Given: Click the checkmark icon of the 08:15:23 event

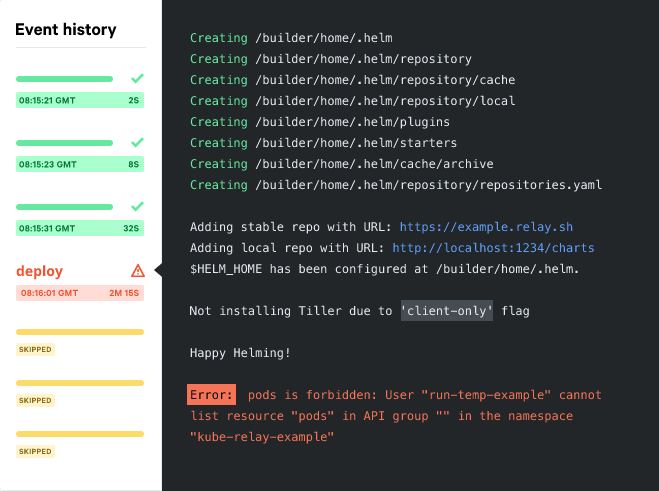Looking at the screenshot, I should click(137, 142).
